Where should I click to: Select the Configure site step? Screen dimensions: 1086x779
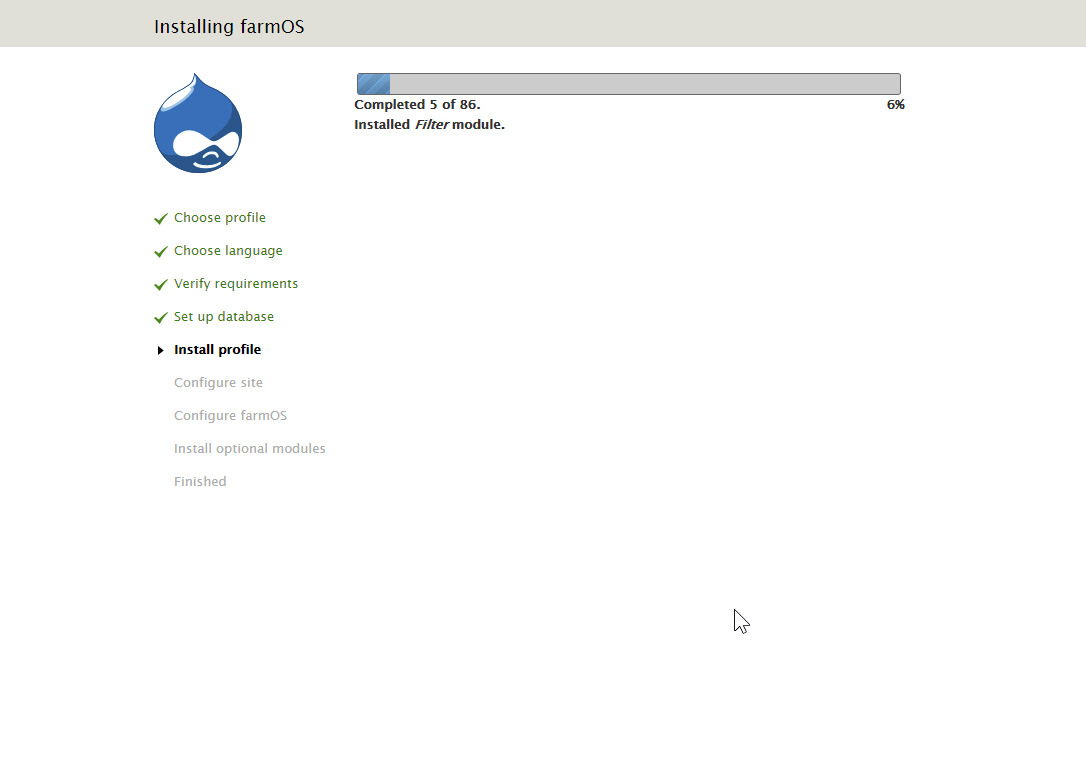tap(218, 382)
